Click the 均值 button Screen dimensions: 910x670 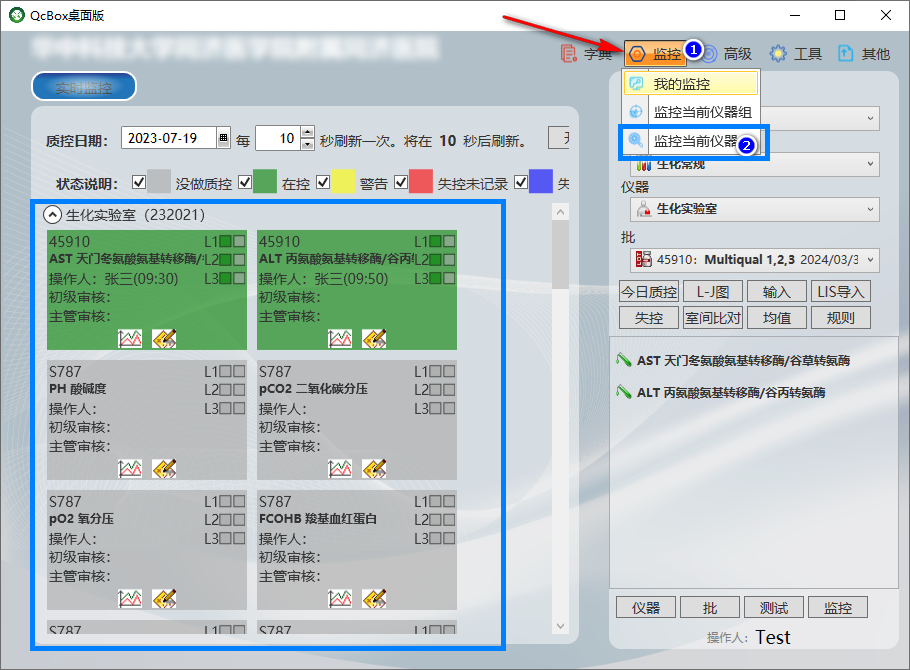click(777, 318)
